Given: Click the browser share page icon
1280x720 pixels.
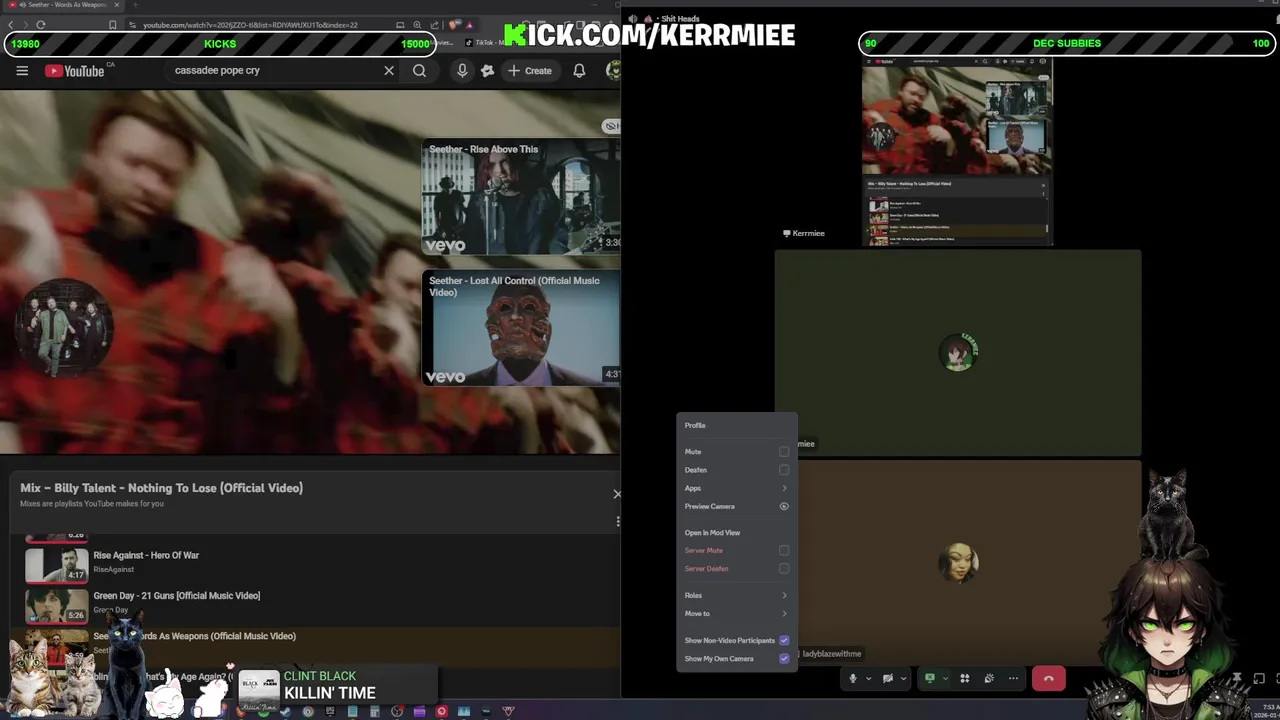Looking at the screenshot, I should pyautogui.click(x=434, y=24).
